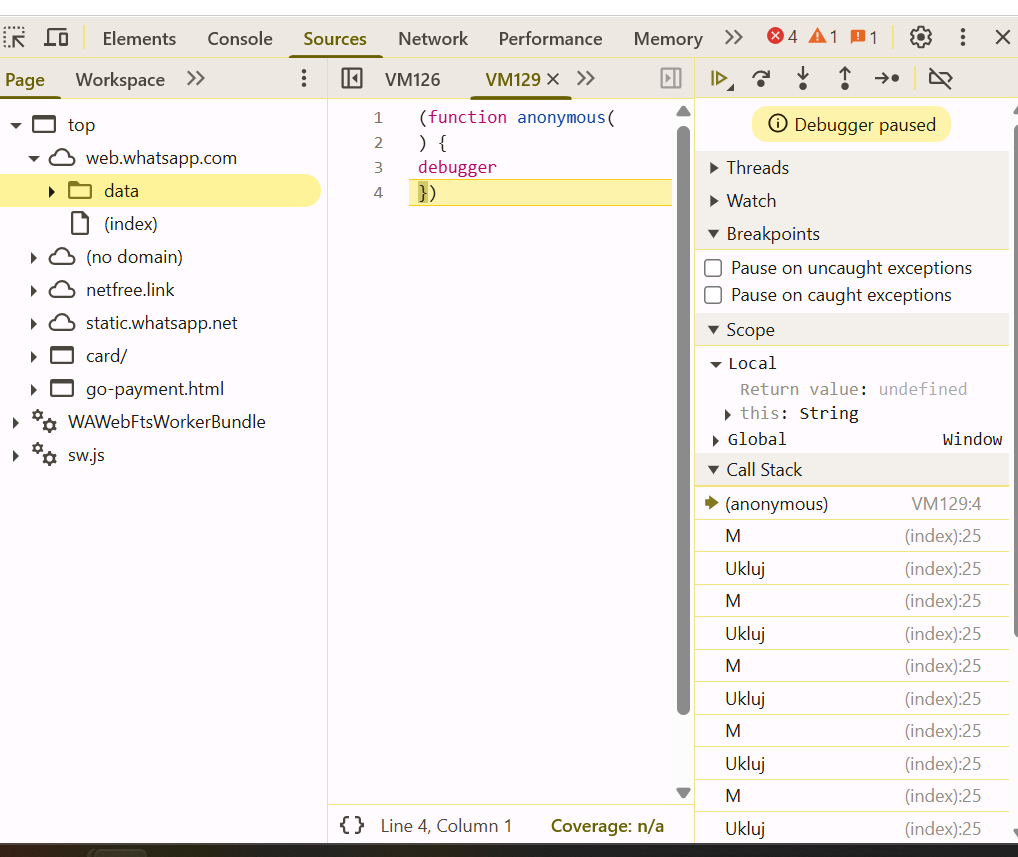Open the DevTools three-dot customize menu
Image resolution: width=1018 pixels, height=857 pixels.
tap(963, 38)
